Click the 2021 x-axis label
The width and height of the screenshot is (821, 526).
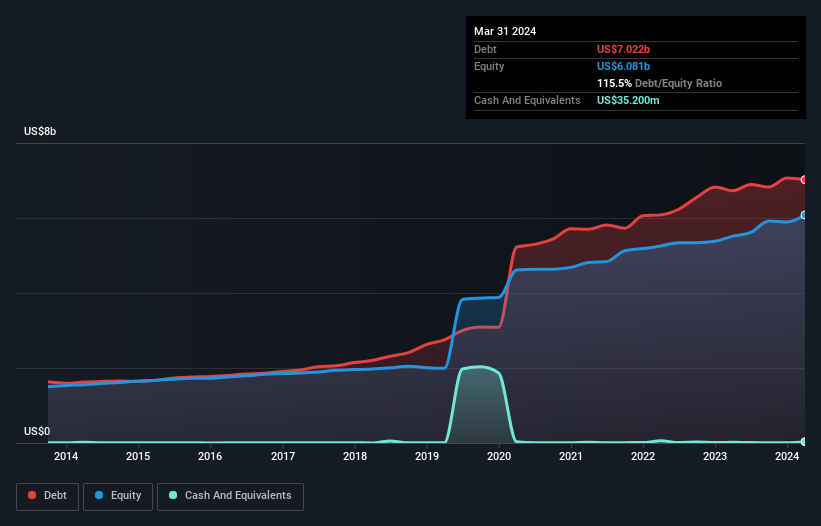pyautogui.click(x=571, y=456)
